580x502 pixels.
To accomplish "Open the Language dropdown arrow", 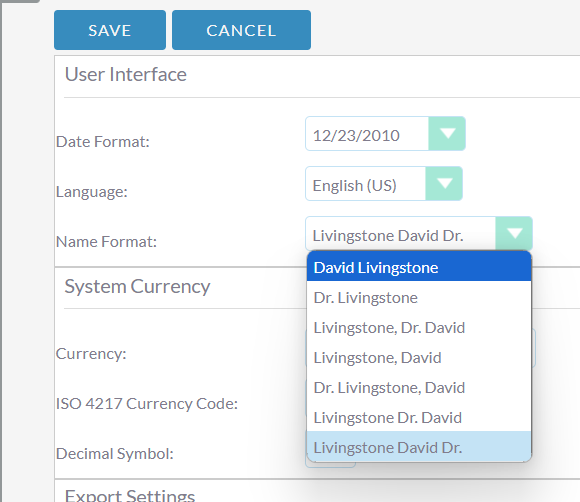I will point(444,183).
